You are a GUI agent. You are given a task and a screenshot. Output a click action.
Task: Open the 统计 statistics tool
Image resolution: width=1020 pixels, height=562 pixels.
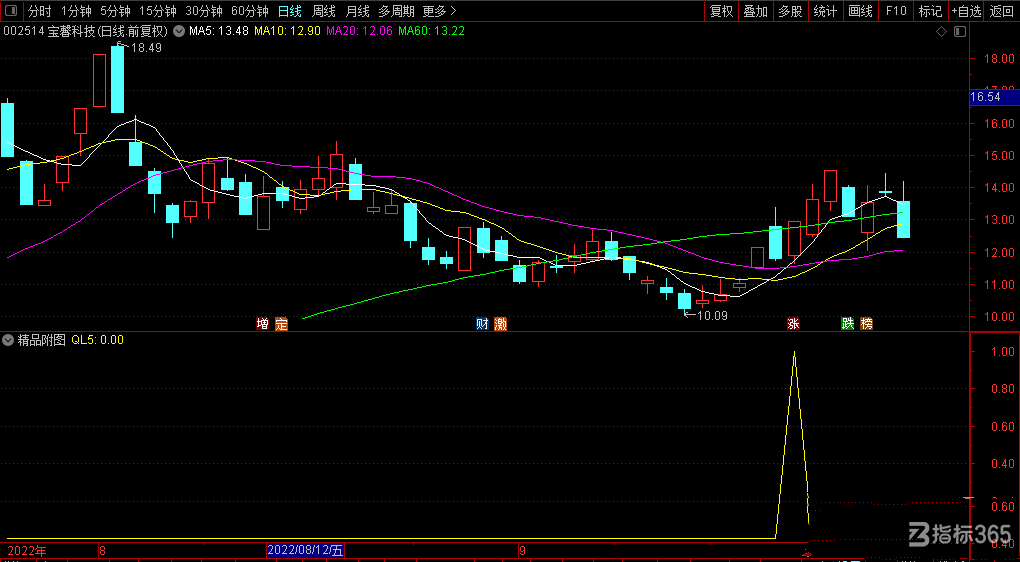tap(825, 11)
